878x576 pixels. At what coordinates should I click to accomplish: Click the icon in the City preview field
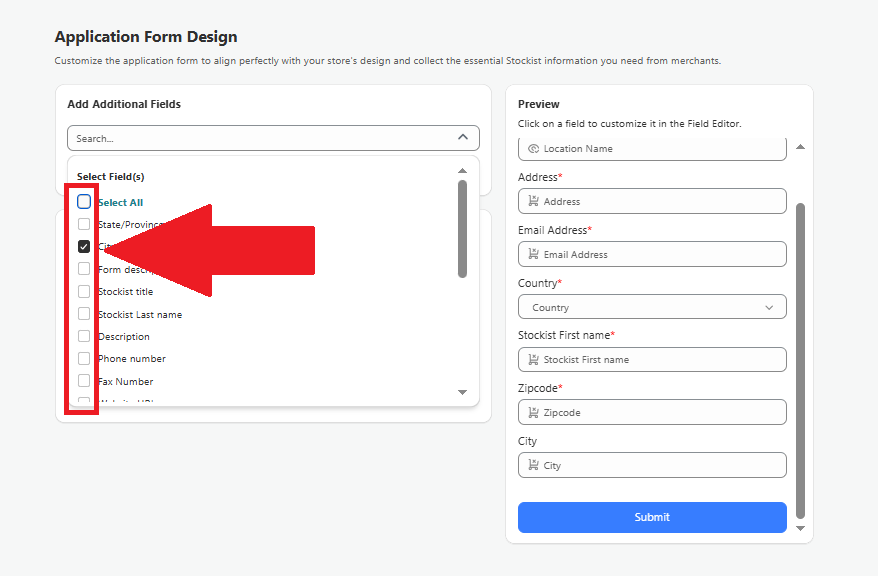[533, 465]
